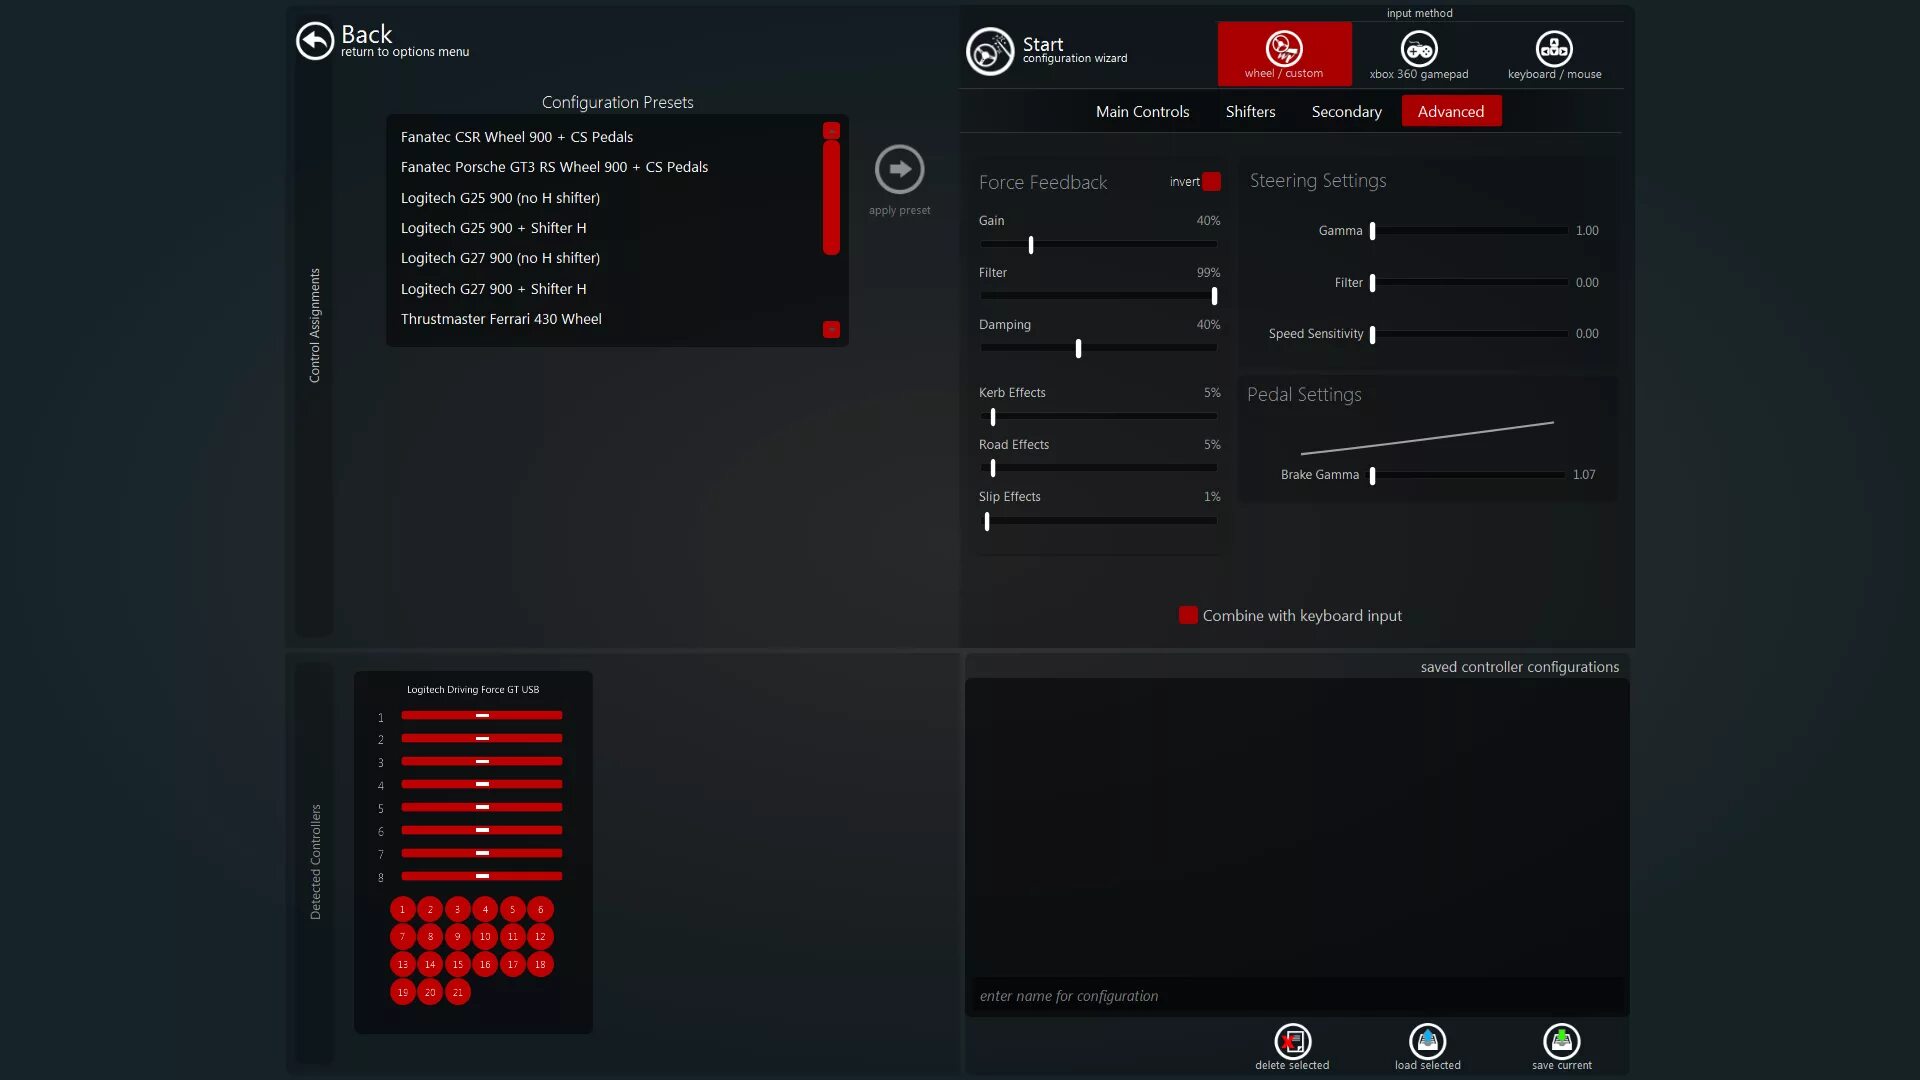Select Logitech G27 900 + Shifter H preset
The image size is (1920, 1080).
[x=494, y=289]
